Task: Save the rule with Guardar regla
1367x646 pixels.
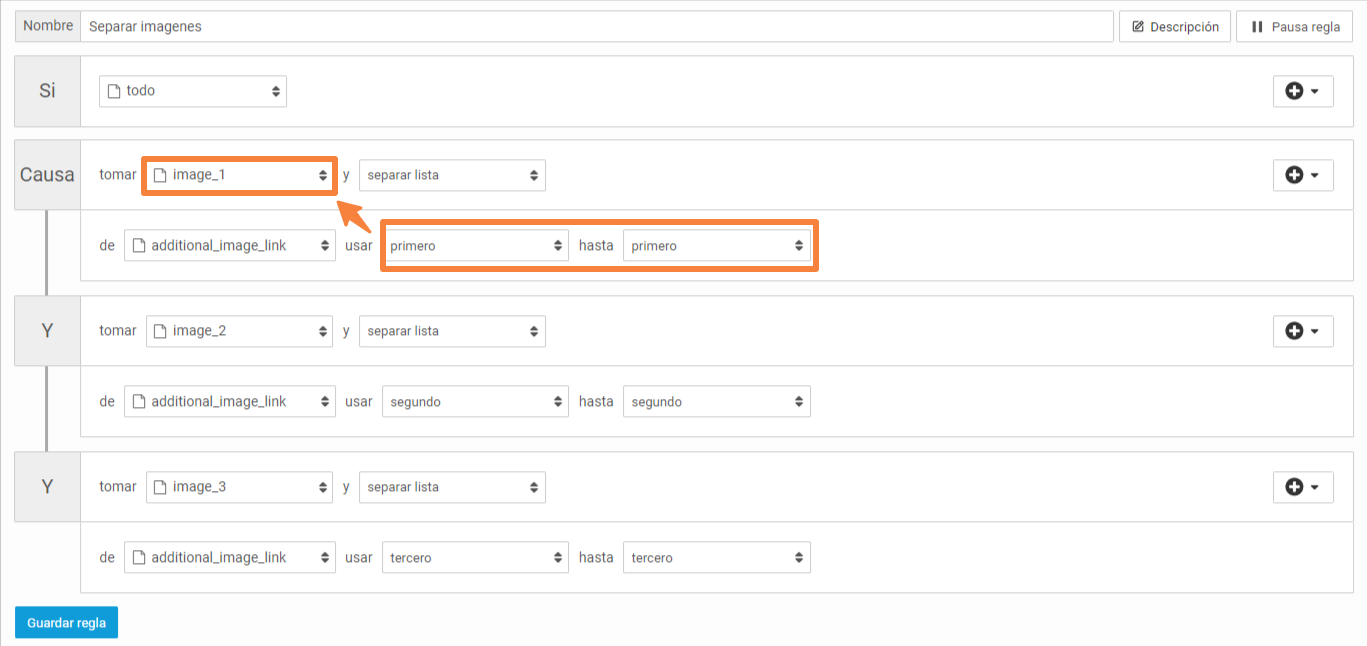Action: coord(66,622)
